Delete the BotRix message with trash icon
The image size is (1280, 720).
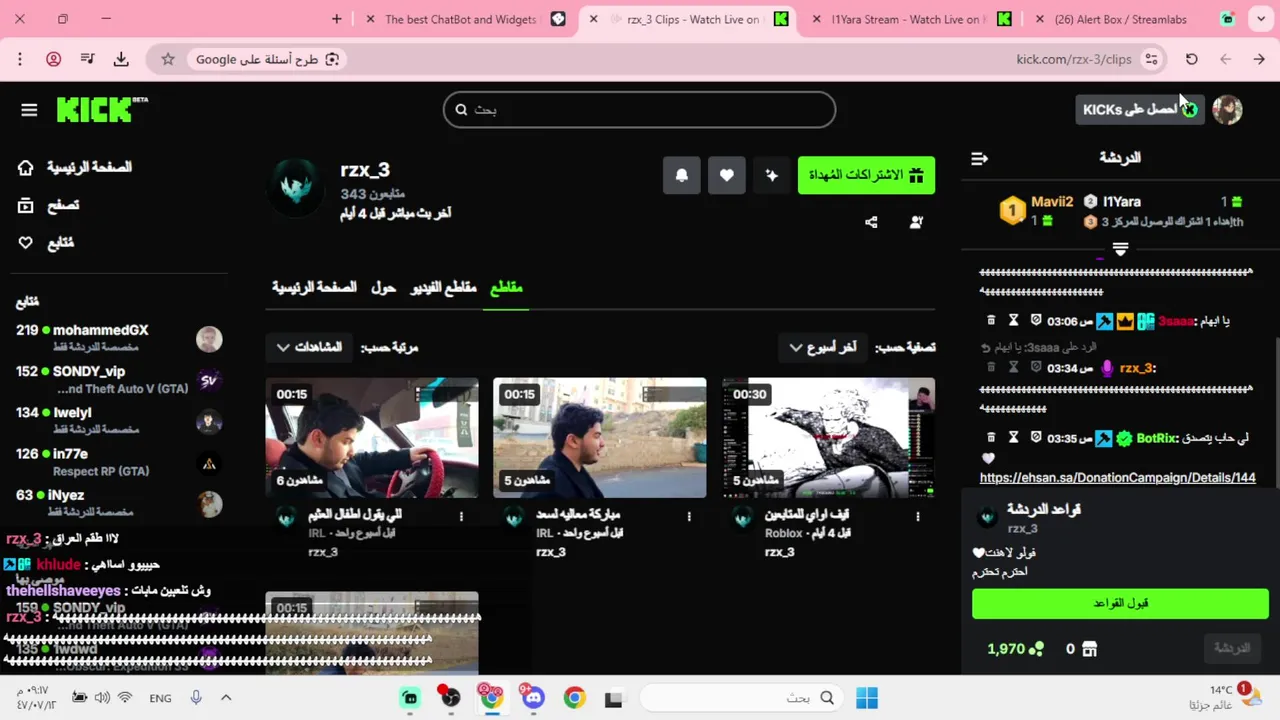pos(991,438)
